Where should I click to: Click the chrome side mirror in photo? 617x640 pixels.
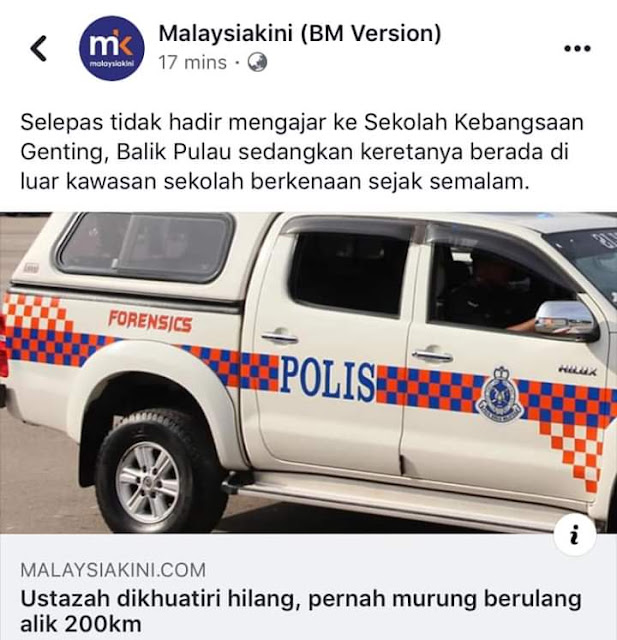[566, 319]
